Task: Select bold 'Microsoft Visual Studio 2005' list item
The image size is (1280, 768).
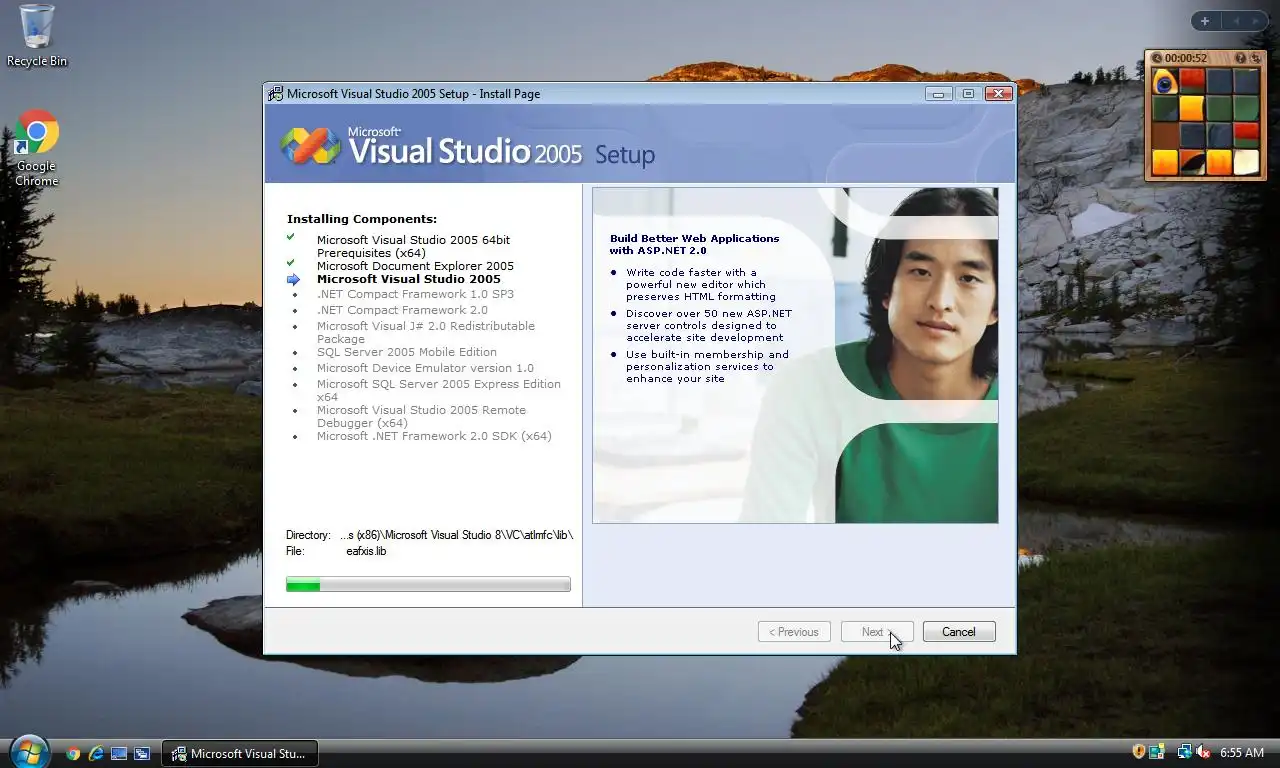Action: [x=409, y=279]
